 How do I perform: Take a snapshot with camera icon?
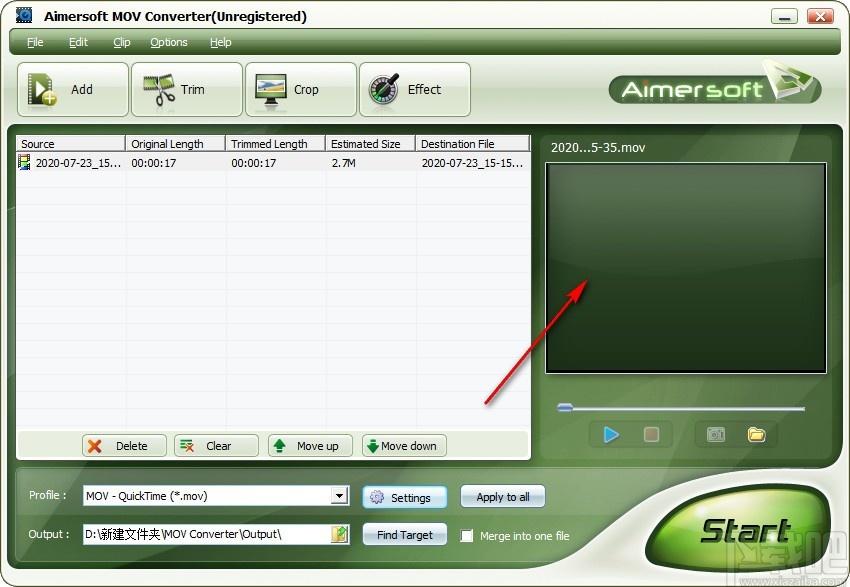click(716, 435)
